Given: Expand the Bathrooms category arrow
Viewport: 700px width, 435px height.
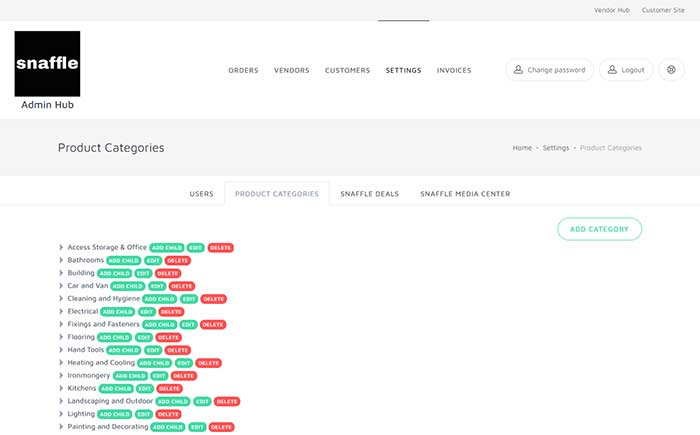Looking at the screenshot, I should click(61, 260).
